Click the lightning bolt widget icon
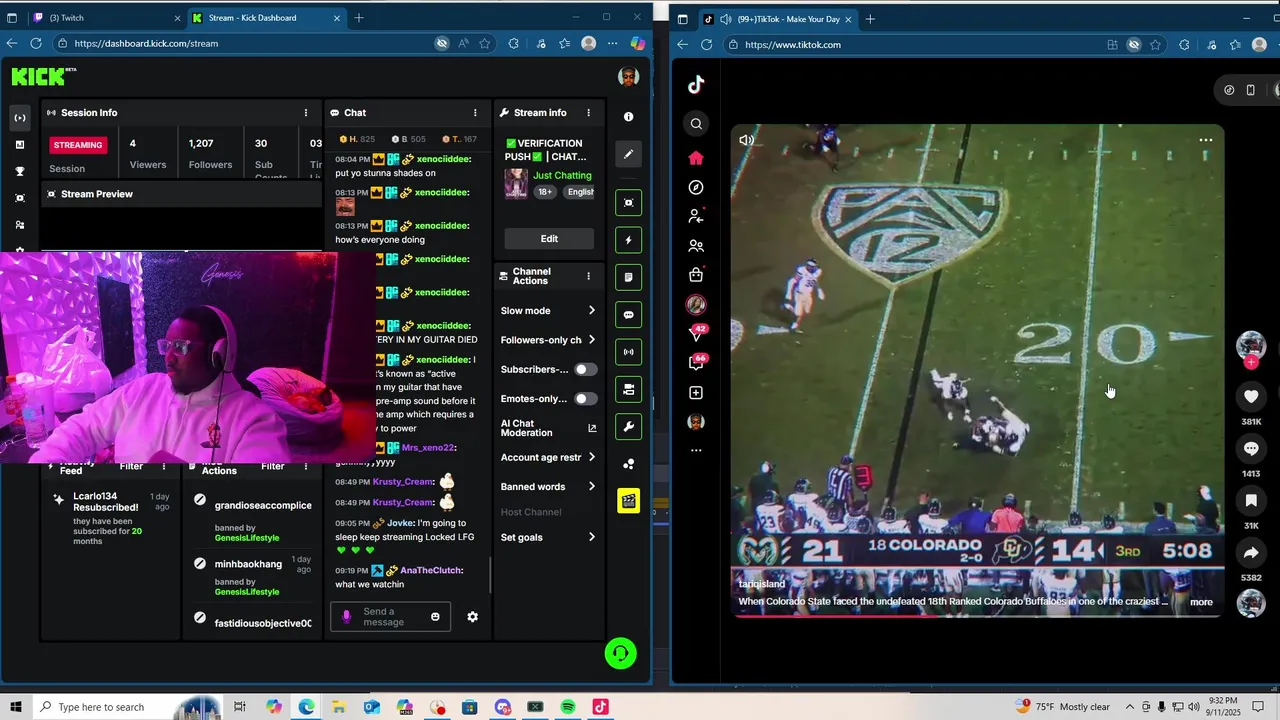Screen dimensions: 1280x720 pyautogui.click(x=628, y=240)
